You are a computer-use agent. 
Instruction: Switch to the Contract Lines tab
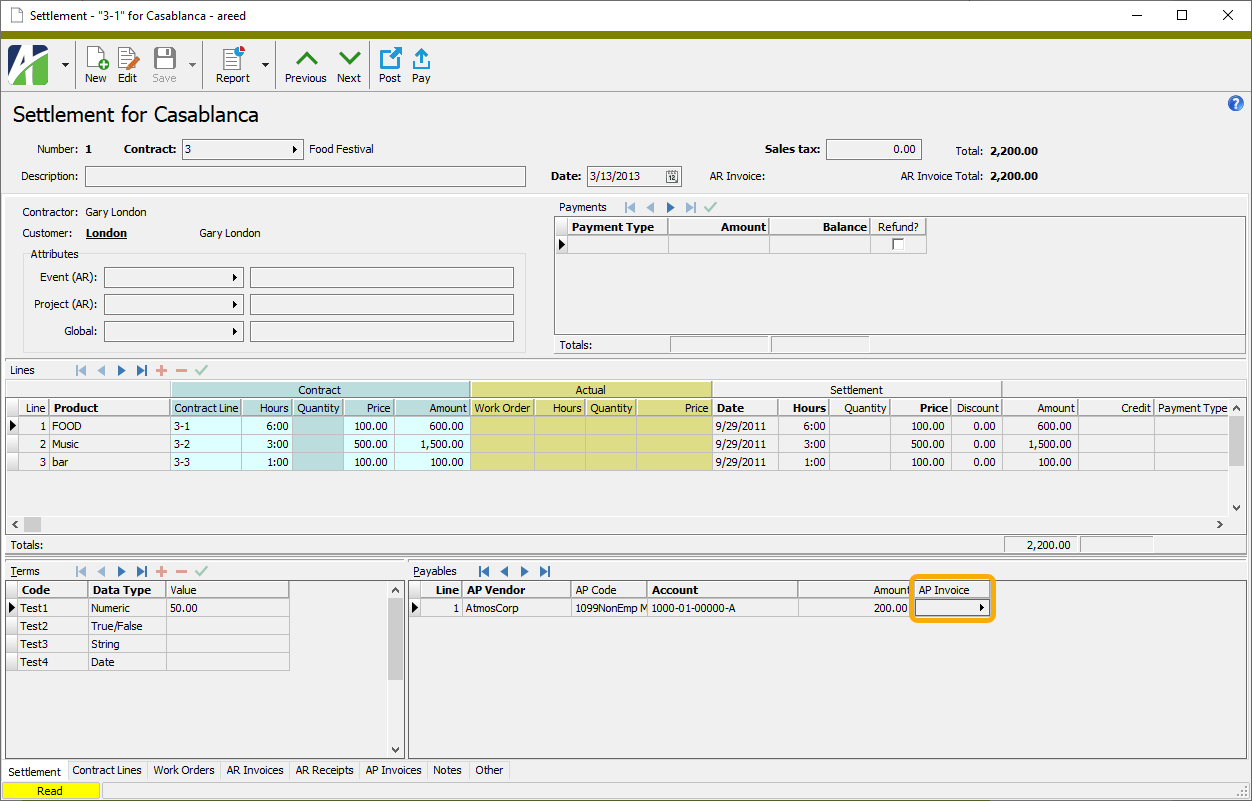[x=107, y=770]
